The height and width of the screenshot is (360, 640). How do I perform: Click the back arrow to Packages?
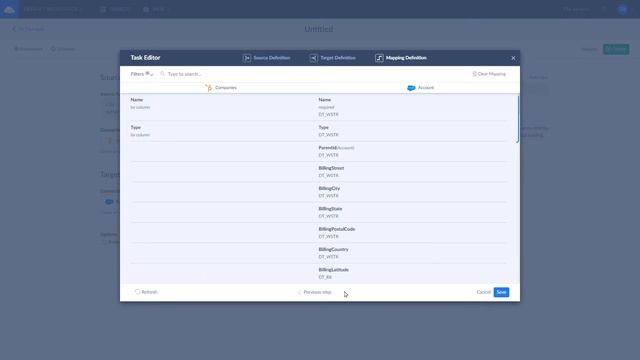(14, 29)
